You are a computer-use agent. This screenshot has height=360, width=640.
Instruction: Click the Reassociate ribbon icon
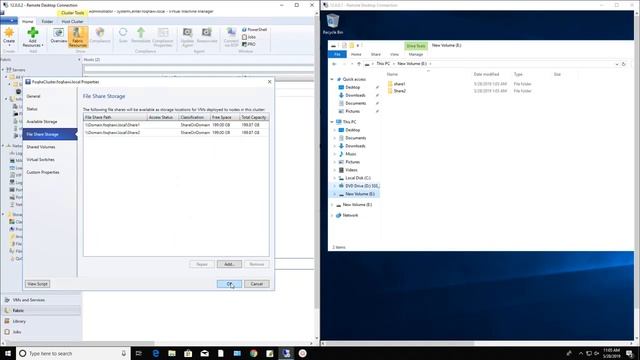207,36
